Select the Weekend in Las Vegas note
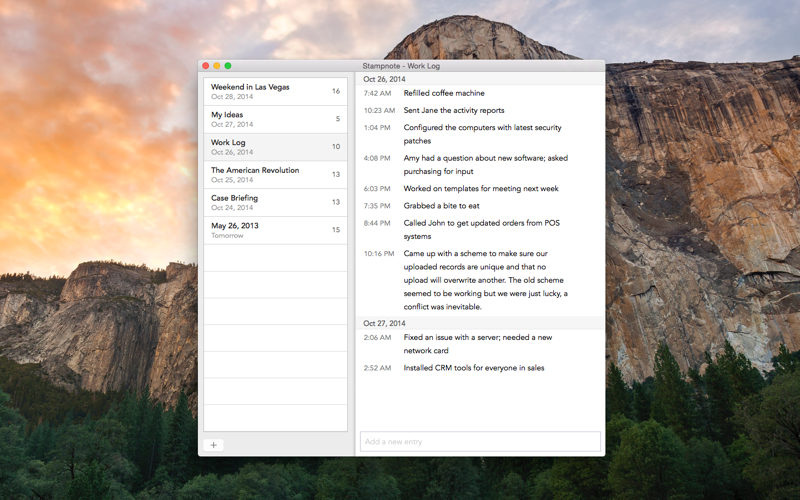 [x=276, y=91]
